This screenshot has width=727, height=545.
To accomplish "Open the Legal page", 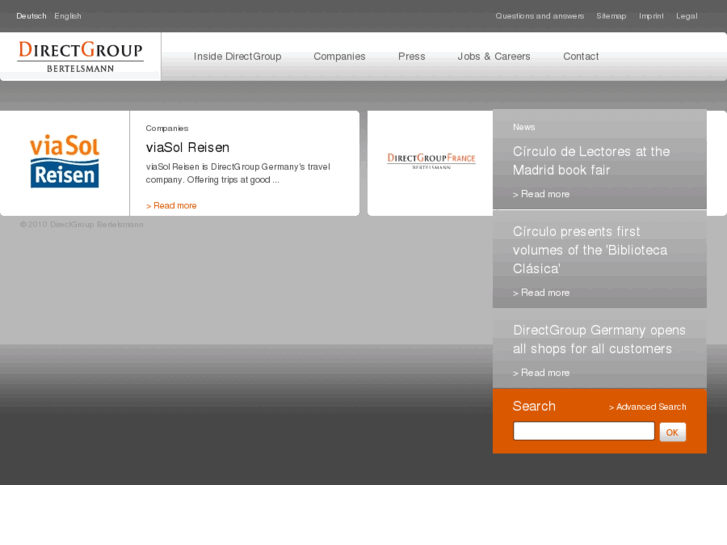I will [687, 16].
